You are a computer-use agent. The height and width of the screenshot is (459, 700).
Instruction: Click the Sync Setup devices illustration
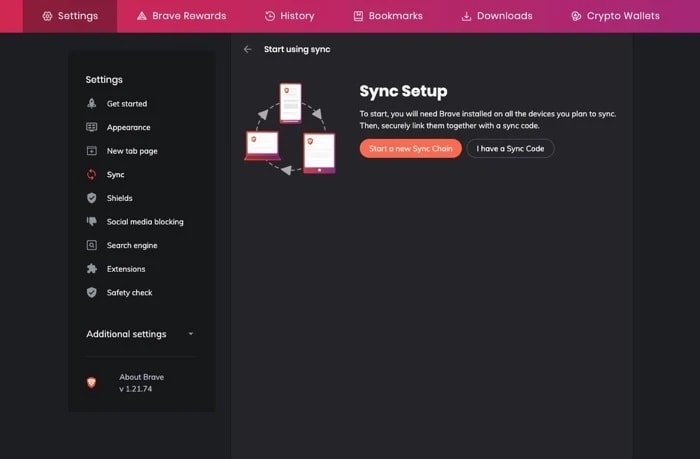(x=291, y=129)
